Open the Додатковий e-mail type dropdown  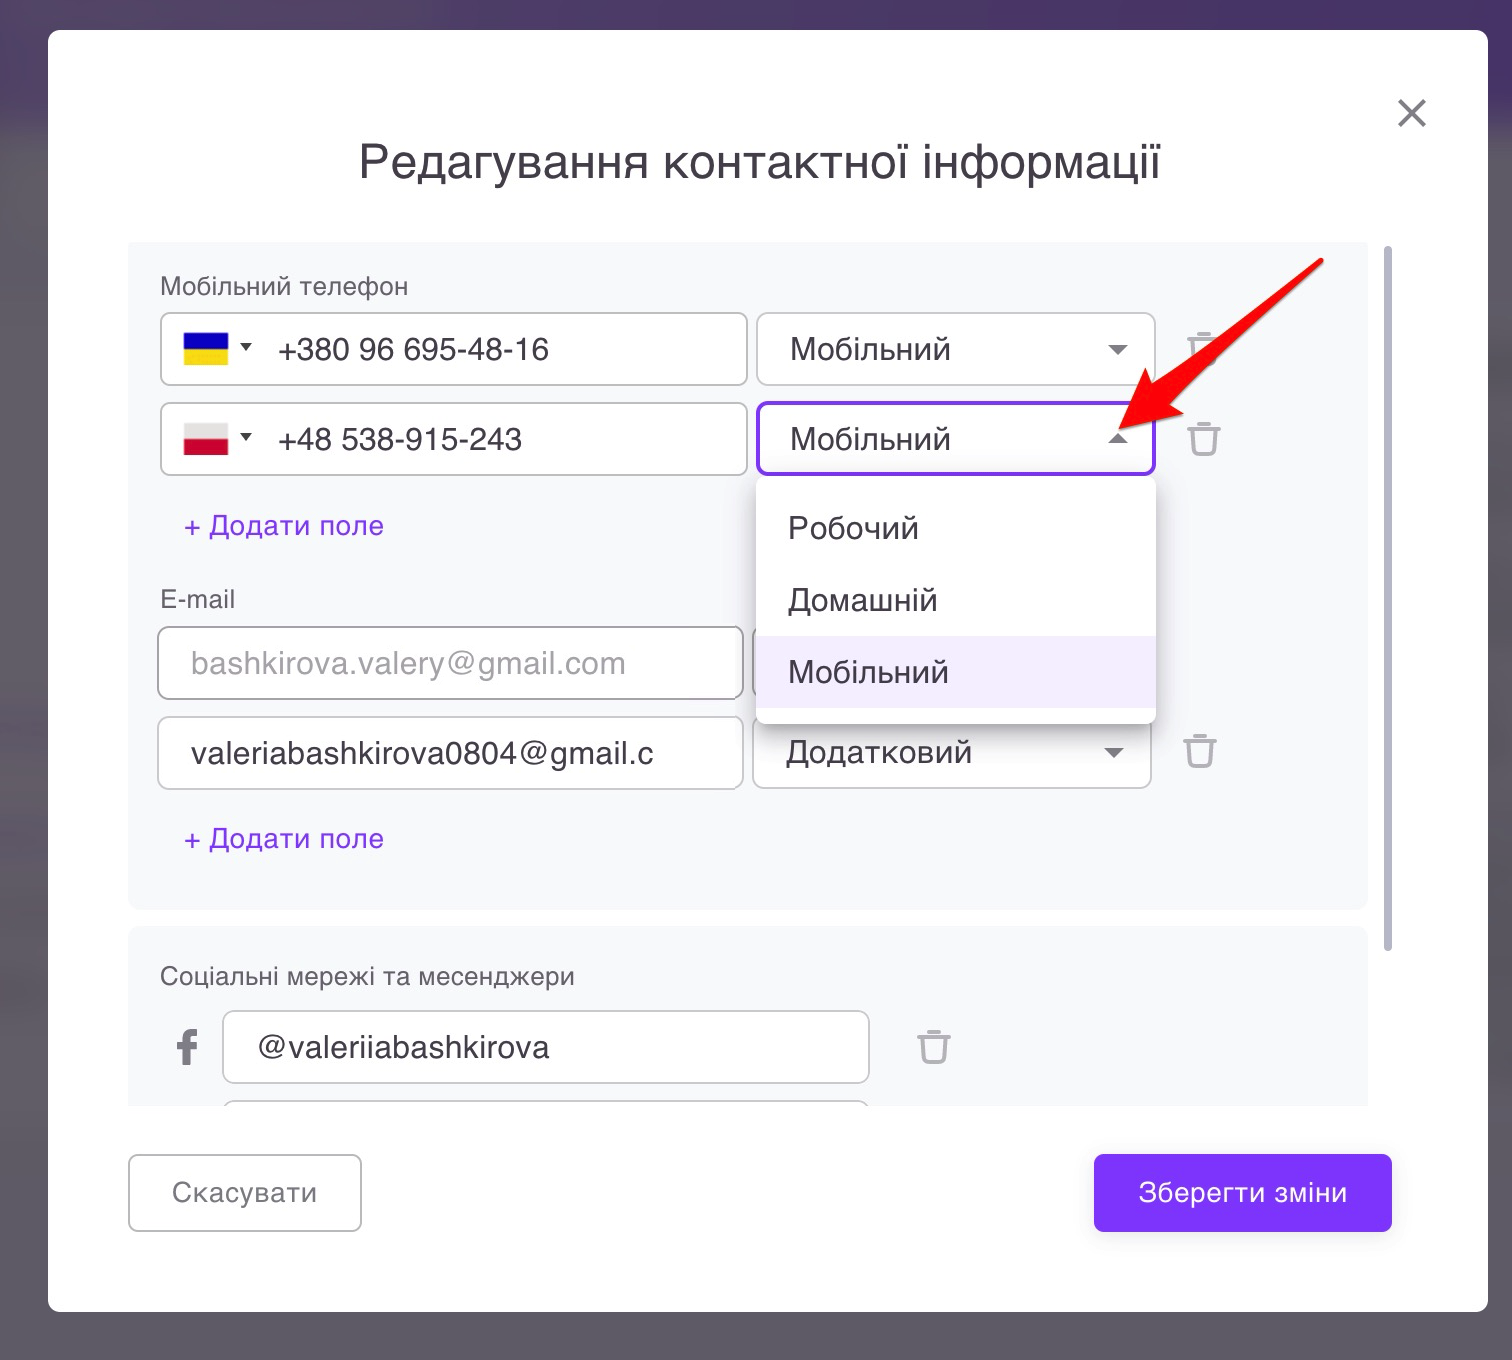click(x=951, y=752)
